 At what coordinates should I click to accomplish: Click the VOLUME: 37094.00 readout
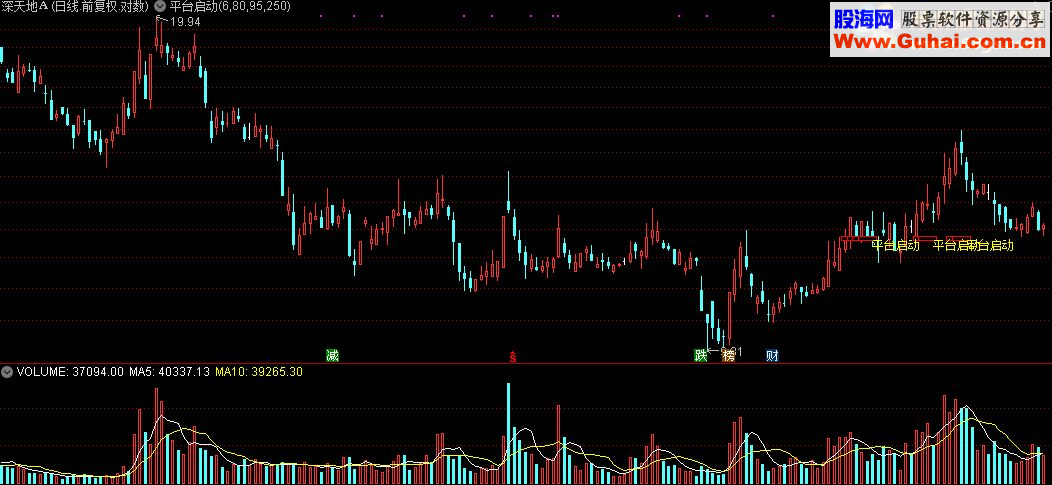point(70,371)
